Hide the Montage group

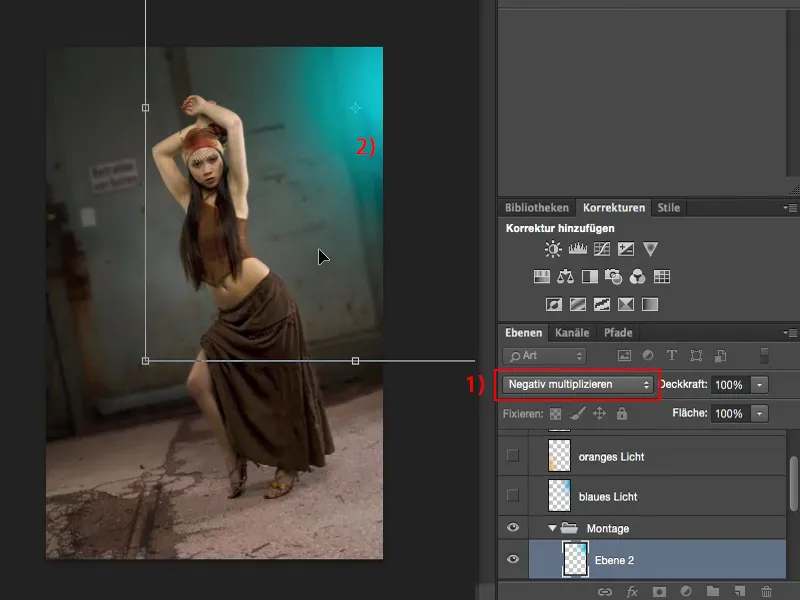513,528
